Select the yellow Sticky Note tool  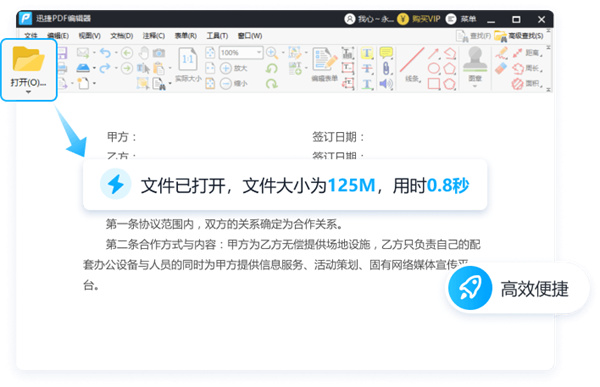(x=386, y=52)
